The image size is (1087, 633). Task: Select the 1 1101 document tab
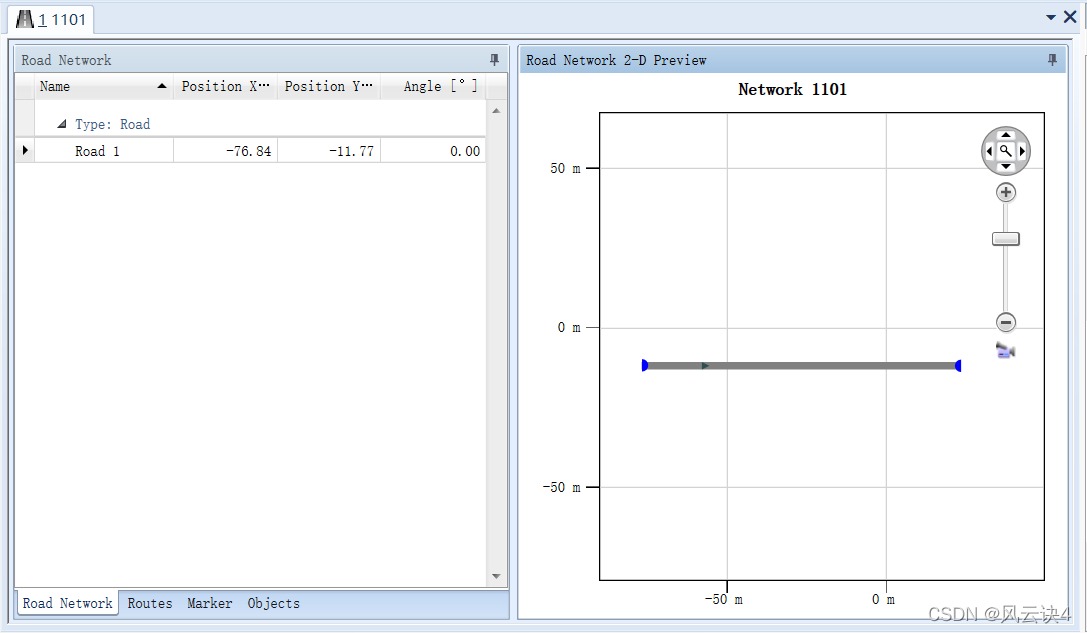point(51,19)
